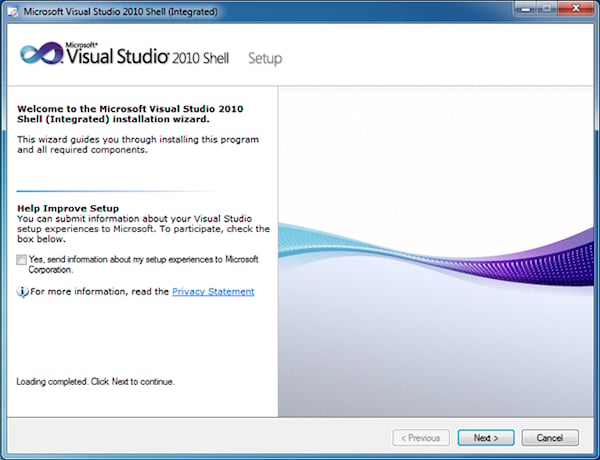600x460 pixels.
Task: Click the purple wave banner image
Action: [x=435, y=251]
